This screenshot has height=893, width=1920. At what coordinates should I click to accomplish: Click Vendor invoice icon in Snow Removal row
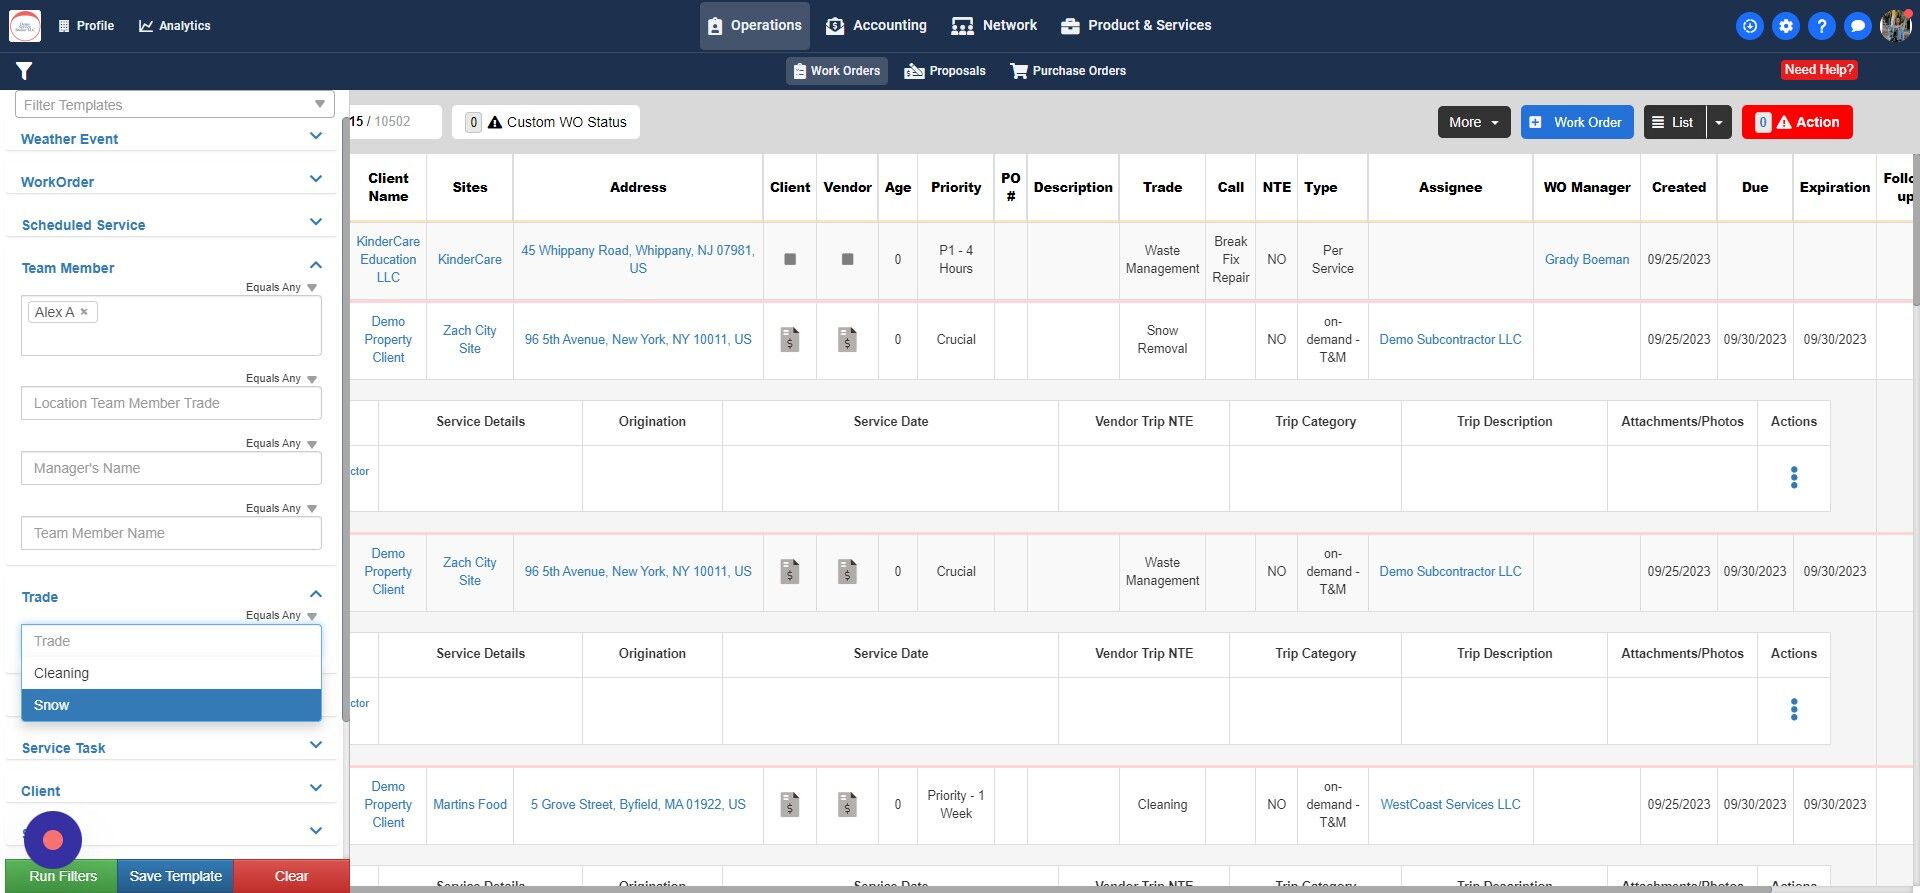[x=847, y=339]
